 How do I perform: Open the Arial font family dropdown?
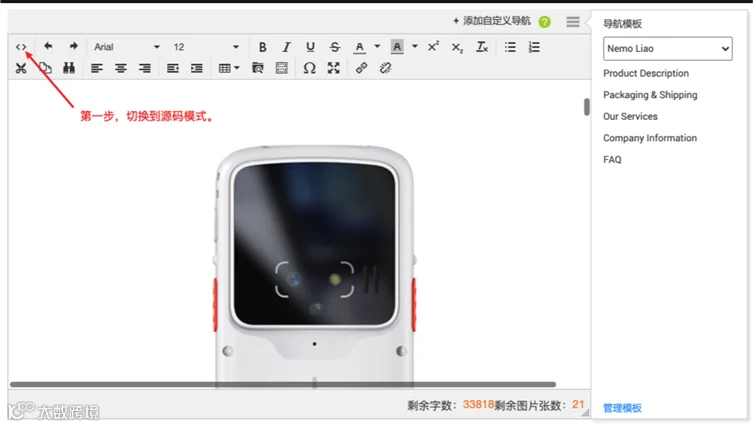tap(127, 47)
